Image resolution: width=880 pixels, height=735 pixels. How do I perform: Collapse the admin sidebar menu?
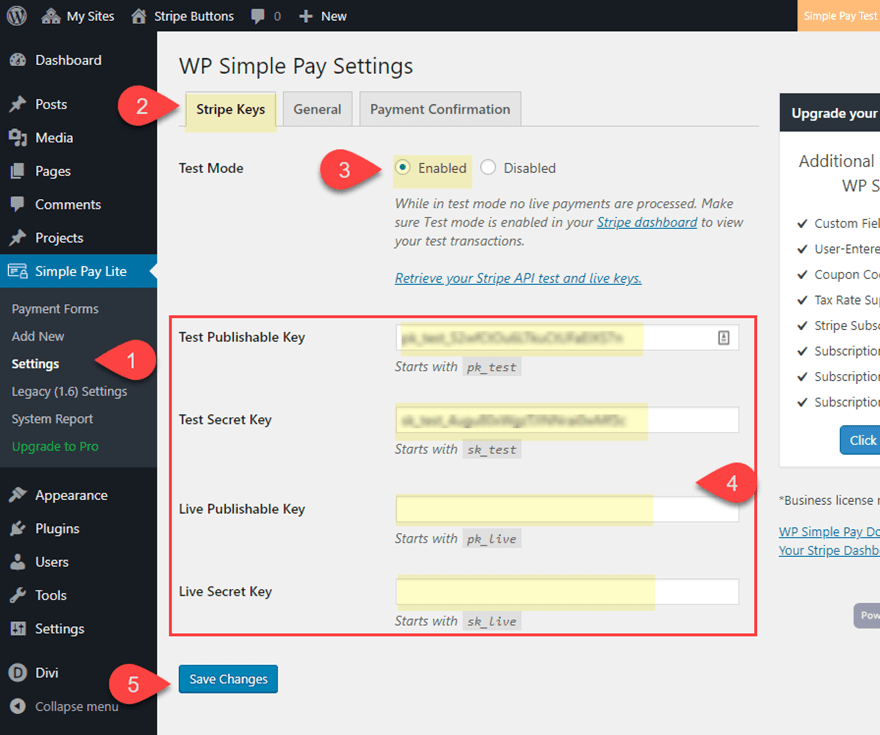point(64,706)
